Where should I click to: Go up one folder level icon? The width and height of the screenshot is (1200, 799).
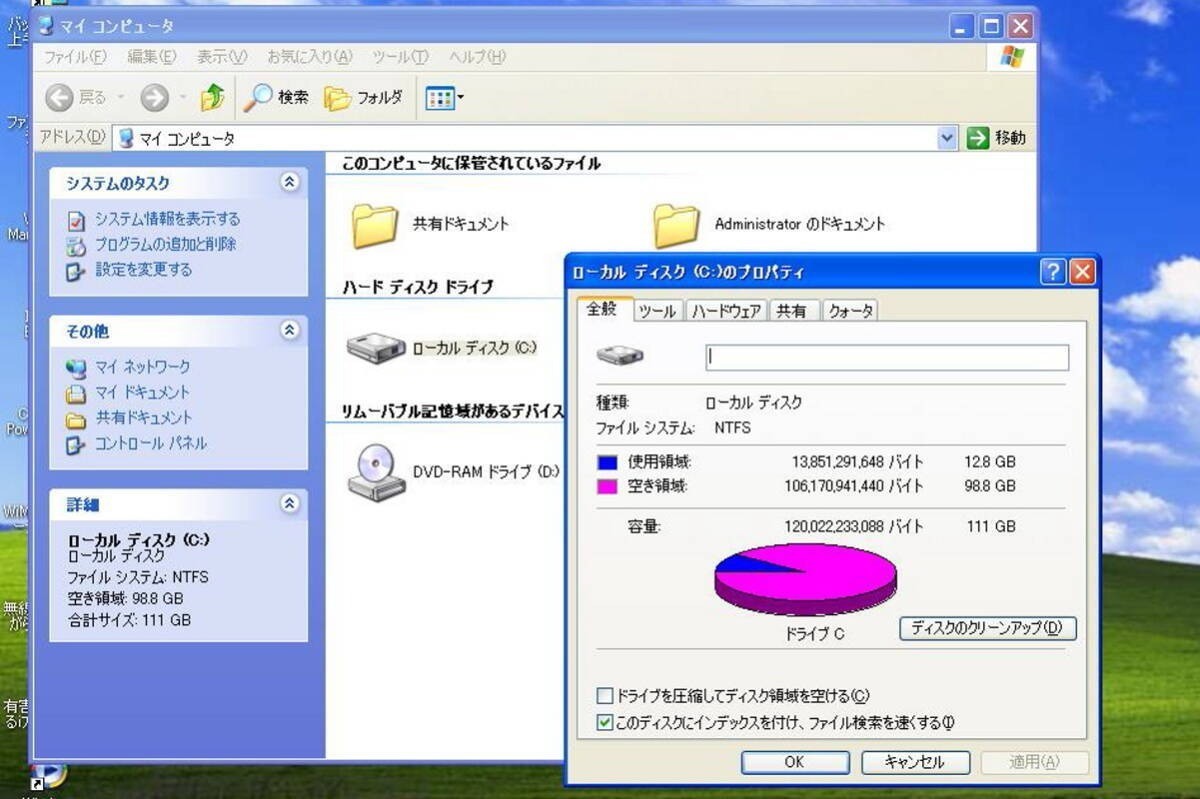213,97
